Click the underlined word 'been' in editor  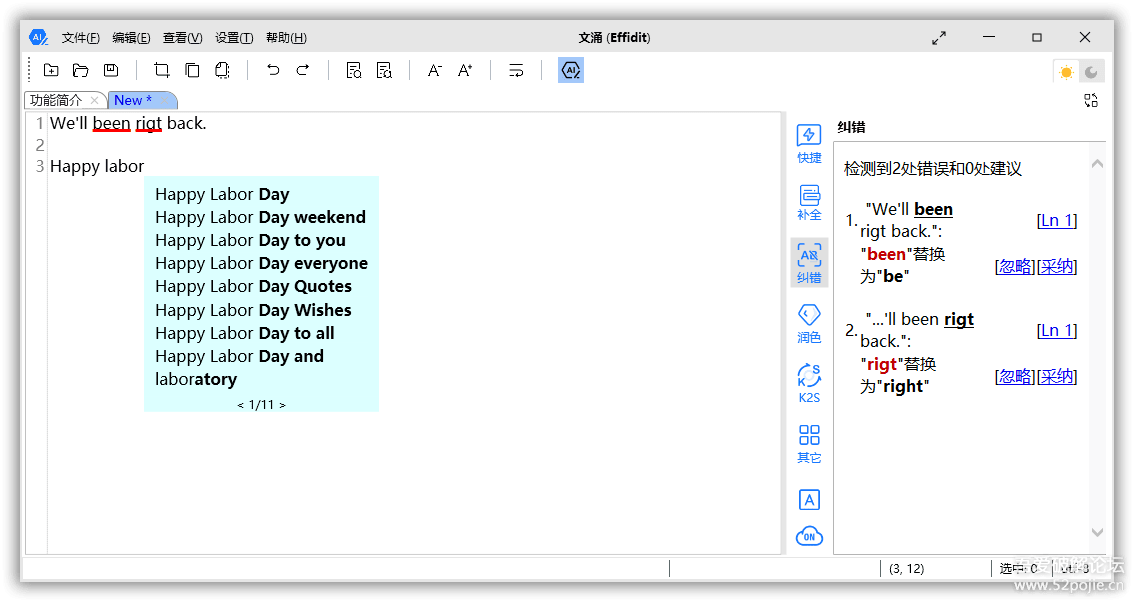(x=111, y=124)
